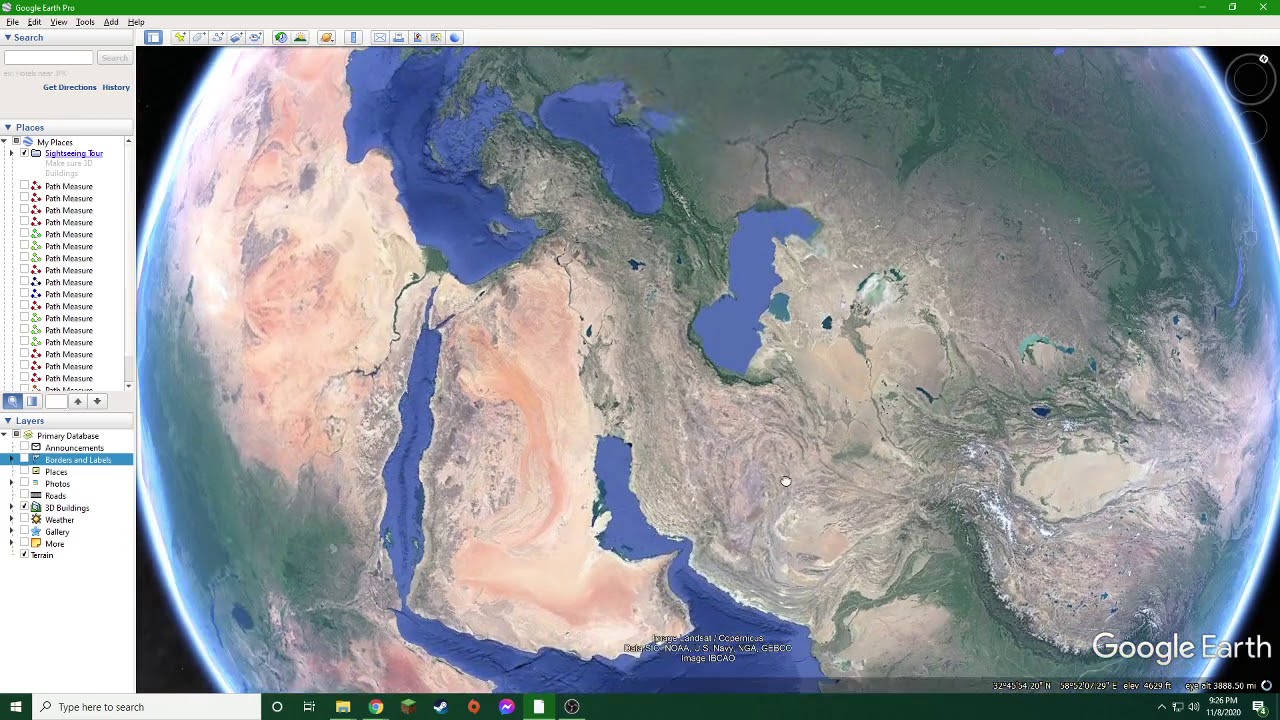Image resolution: width=1280 pixels, height=720 pixels.
Task: Click View in Google Maps icon
Action: point(436,37)
